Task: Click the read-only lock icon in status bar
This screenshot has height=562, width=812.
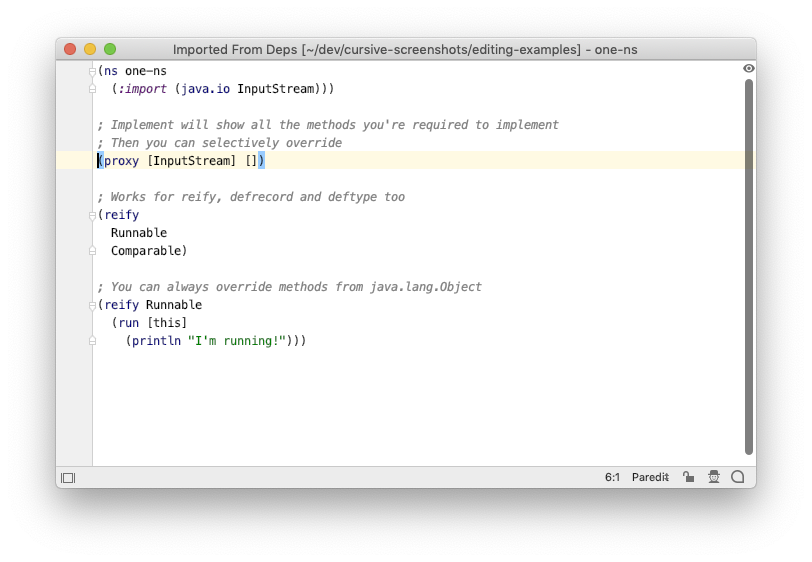Action: click(x=688, y=477)
